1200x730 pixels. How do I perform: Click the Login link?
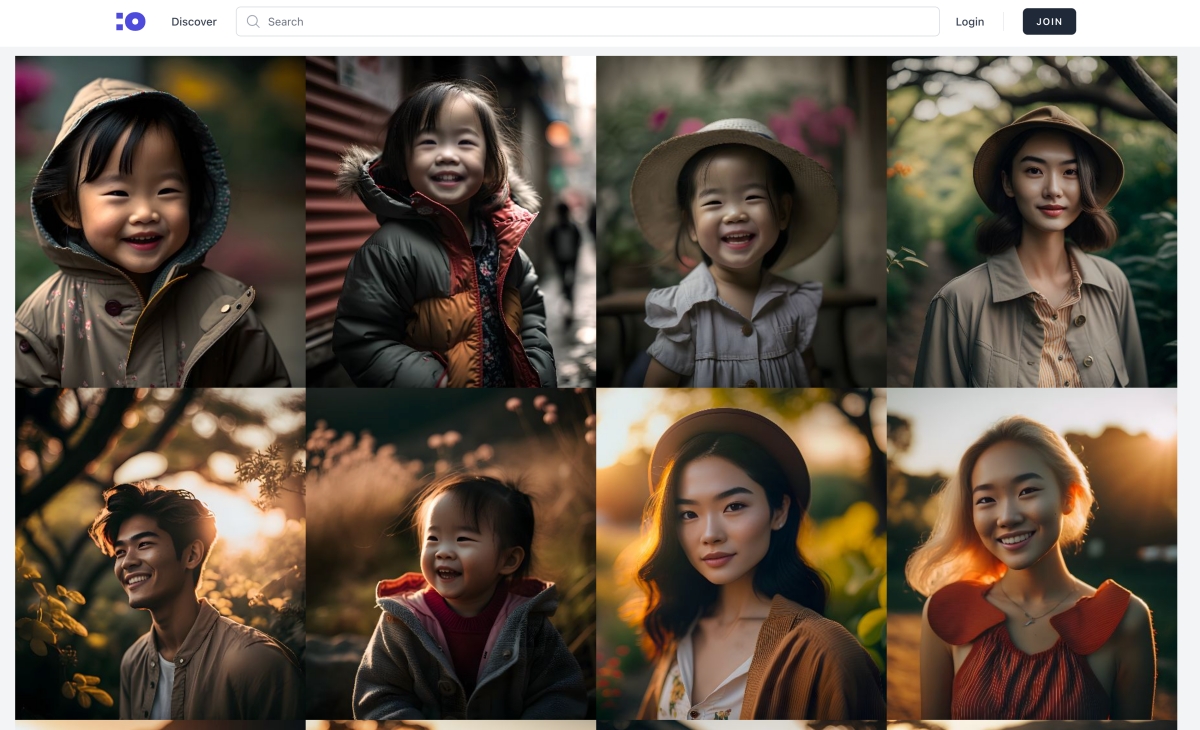970,21
